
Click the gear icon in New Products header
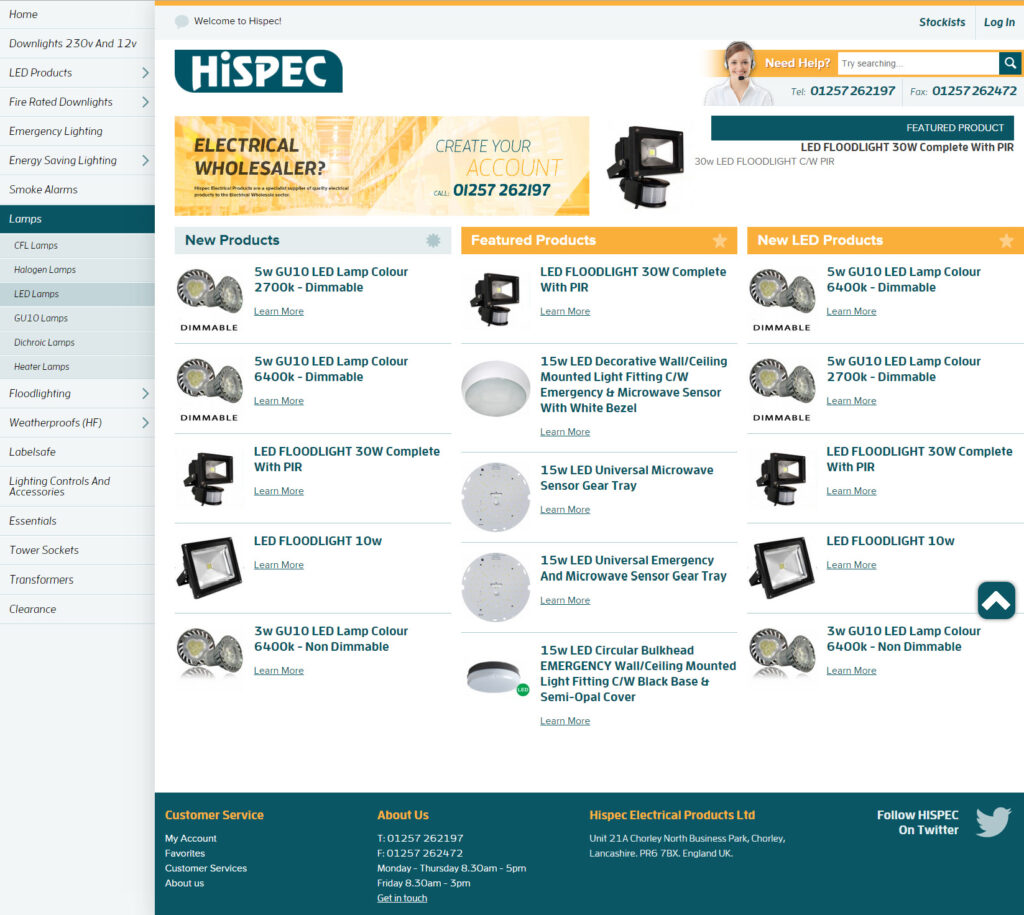(433, 240)
